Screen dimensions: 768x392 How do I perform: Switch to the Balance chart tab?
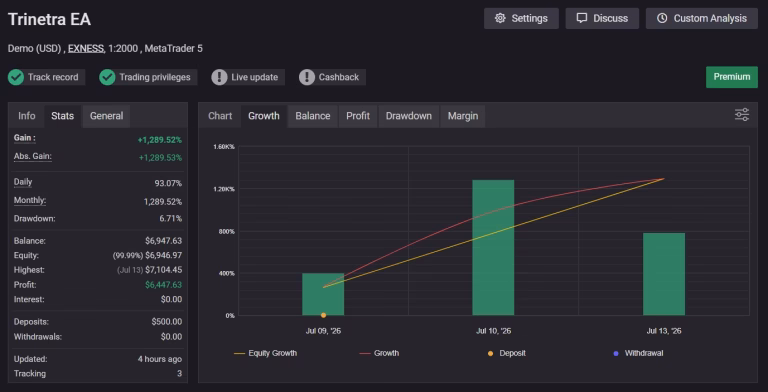(x=312, y=116)
